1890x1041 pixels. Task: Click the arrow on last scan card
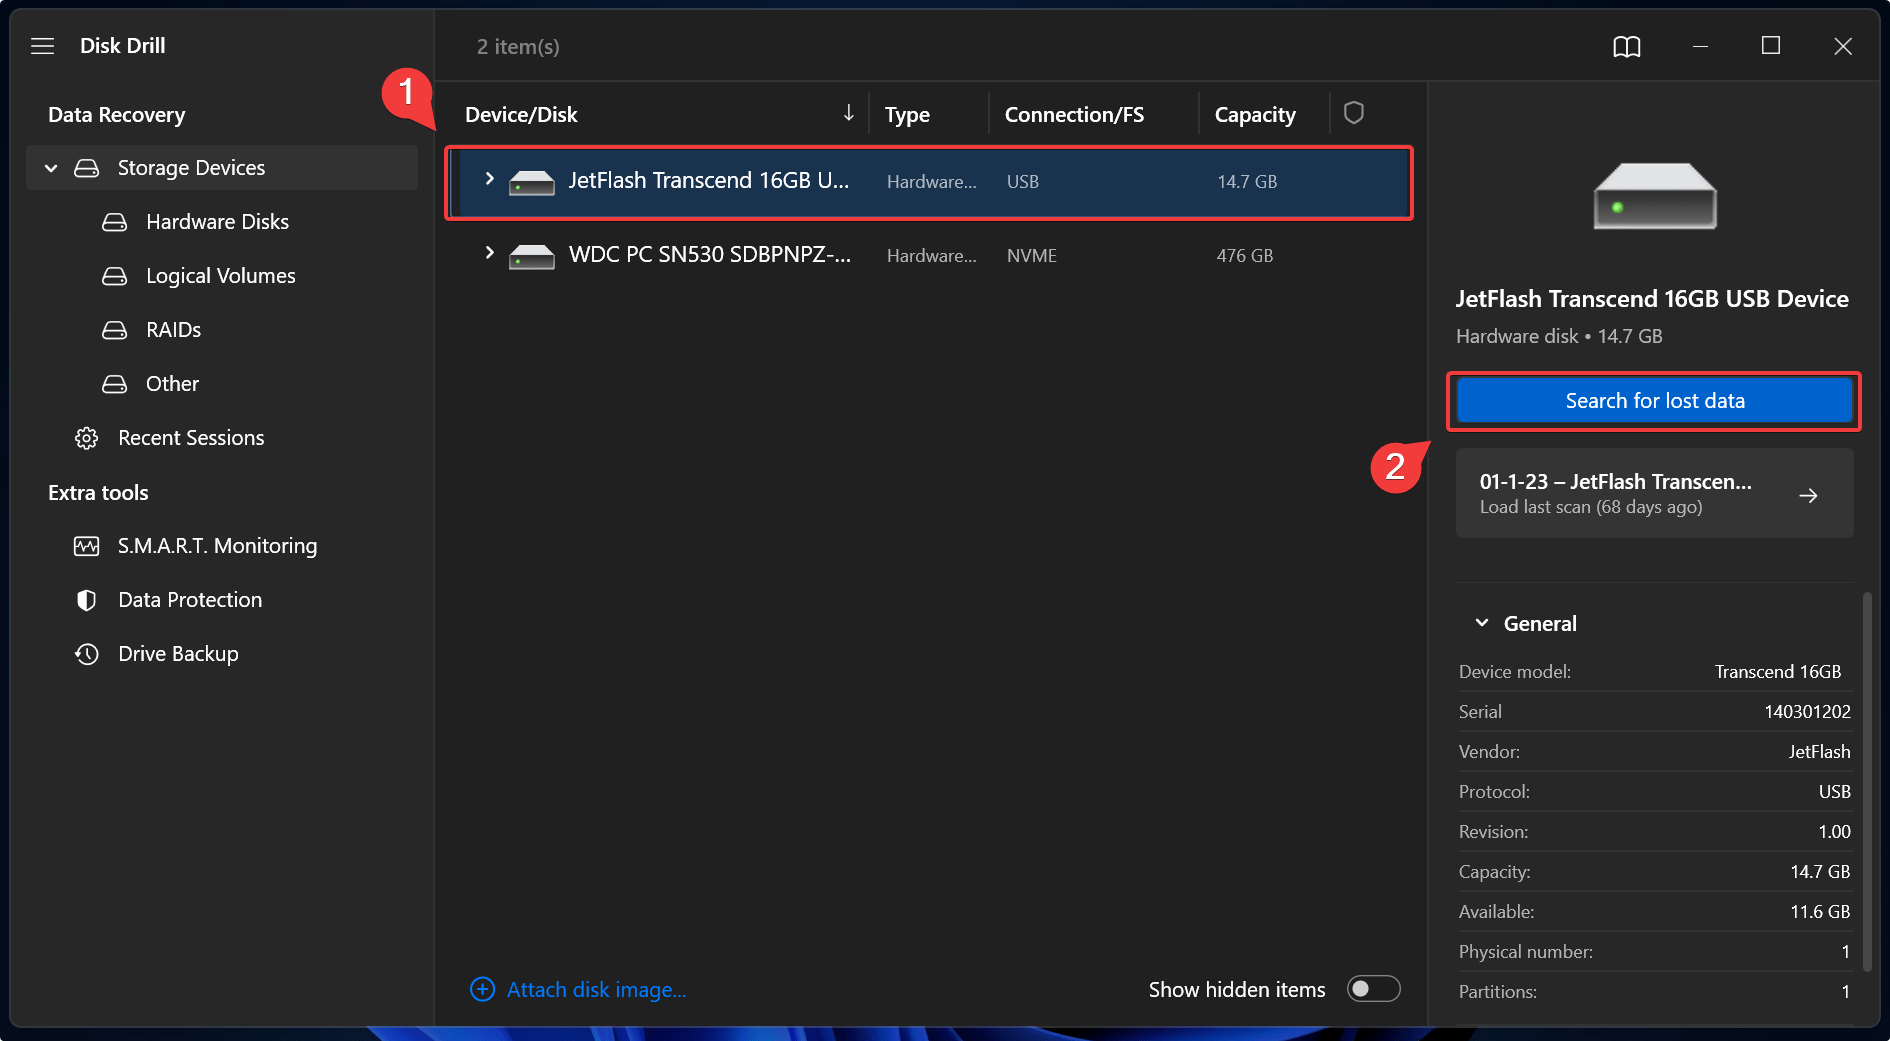pos(1808,495)
